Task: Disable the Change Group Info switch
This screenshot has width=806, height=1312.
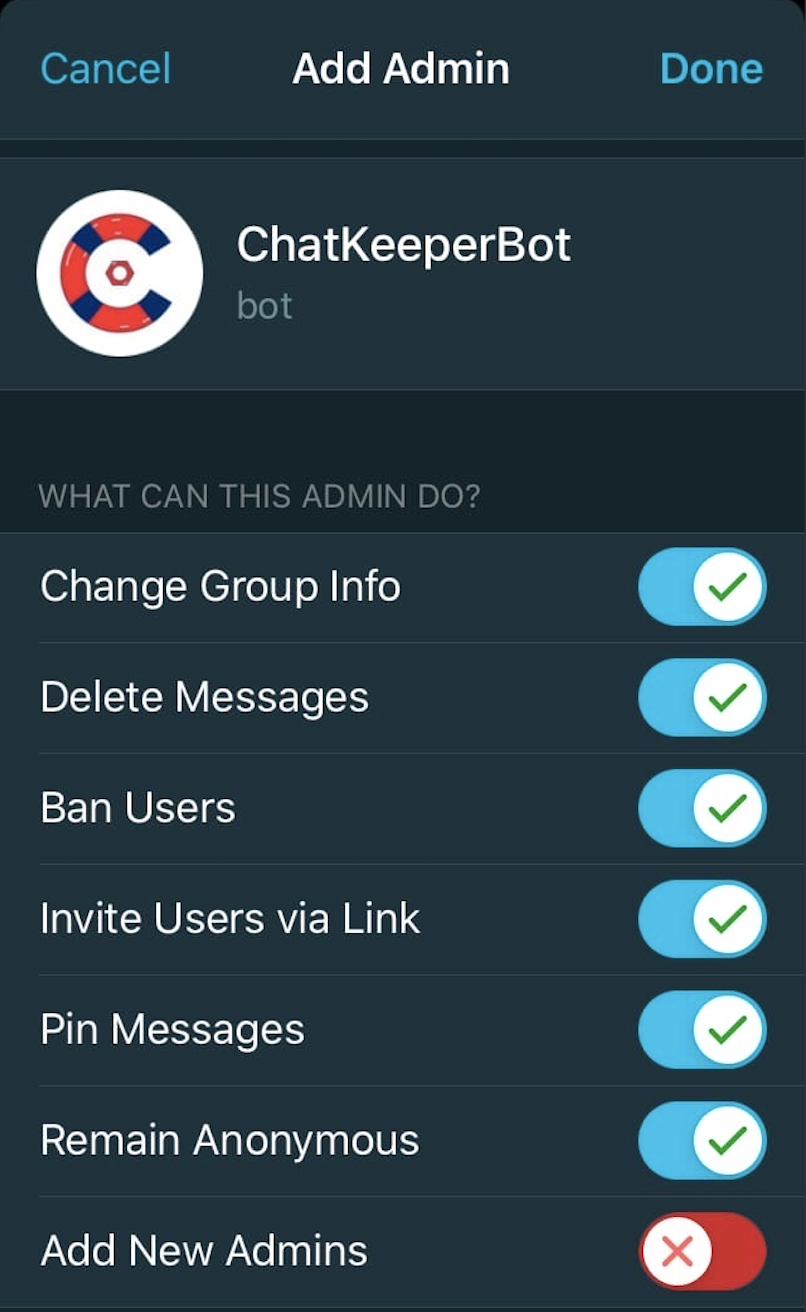Action: pyautogui.click(x=702, y=587)
